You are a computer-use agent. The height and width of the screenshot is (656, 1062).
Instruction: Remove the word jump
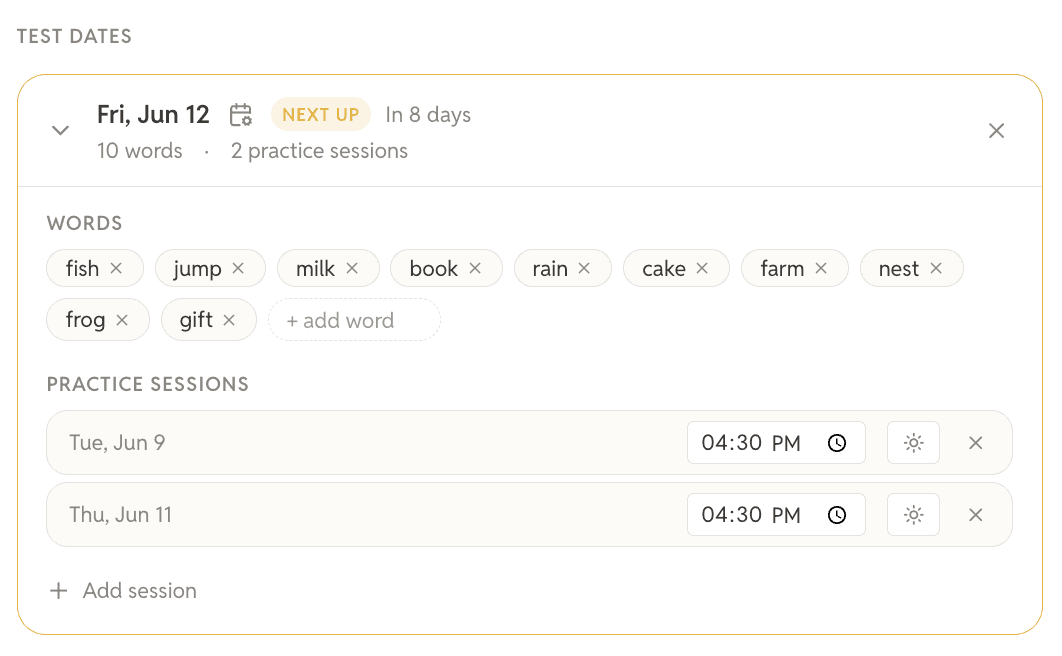pos(238,268)
